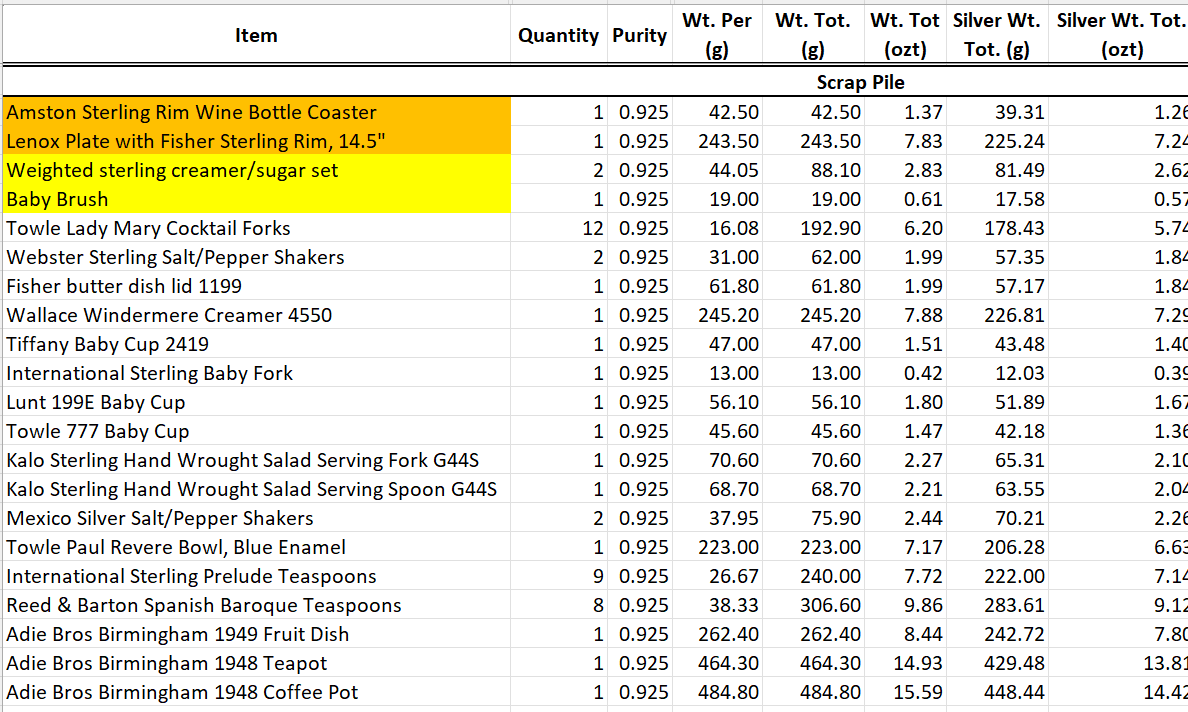Click the 7.88 ozt value for Wallace Creamer
1188x712 pixels.
tap(923, 315)
